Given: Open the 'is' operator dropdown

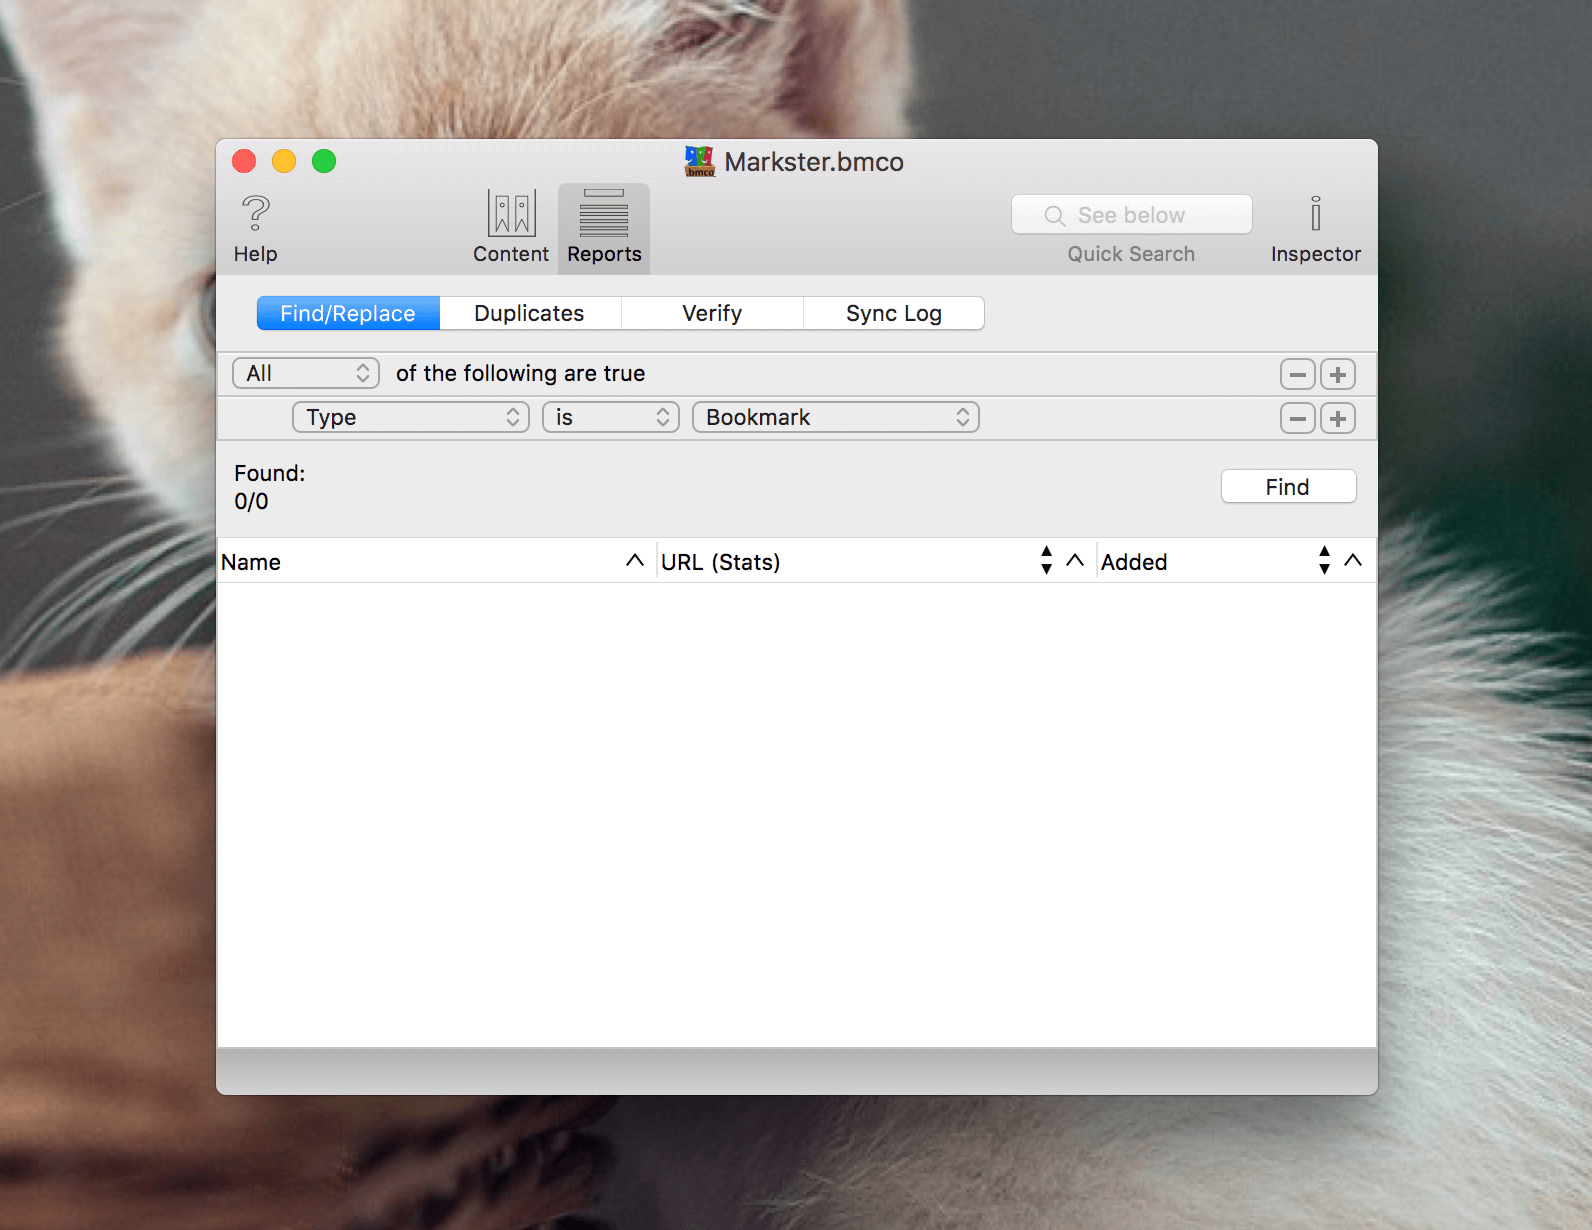Looking at the screenshot, I should (x=610, y=417).
